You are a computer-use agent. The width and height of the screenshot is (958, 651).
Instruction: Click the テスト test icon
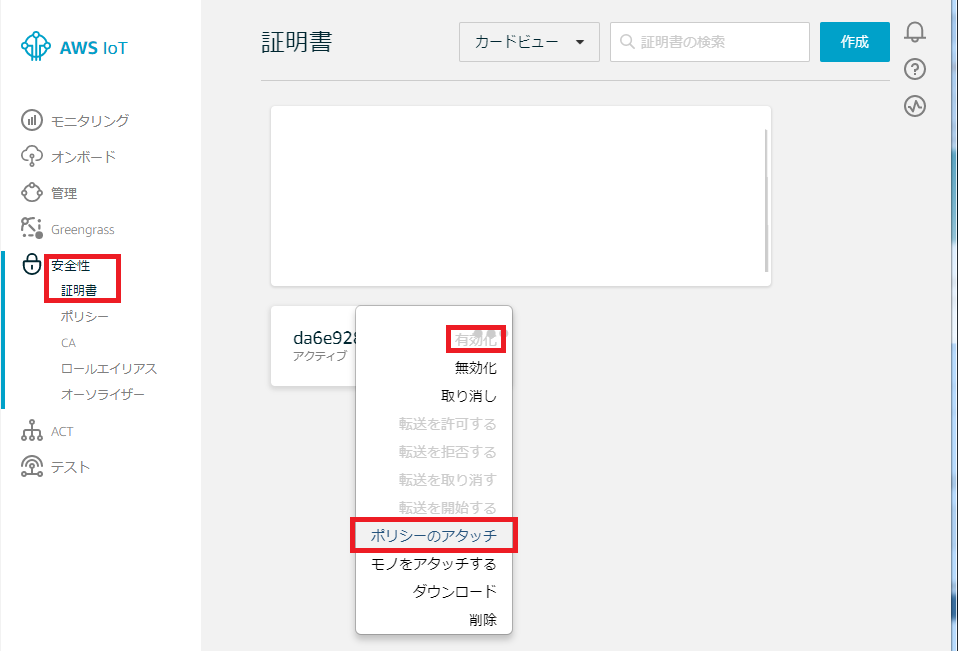32,467
